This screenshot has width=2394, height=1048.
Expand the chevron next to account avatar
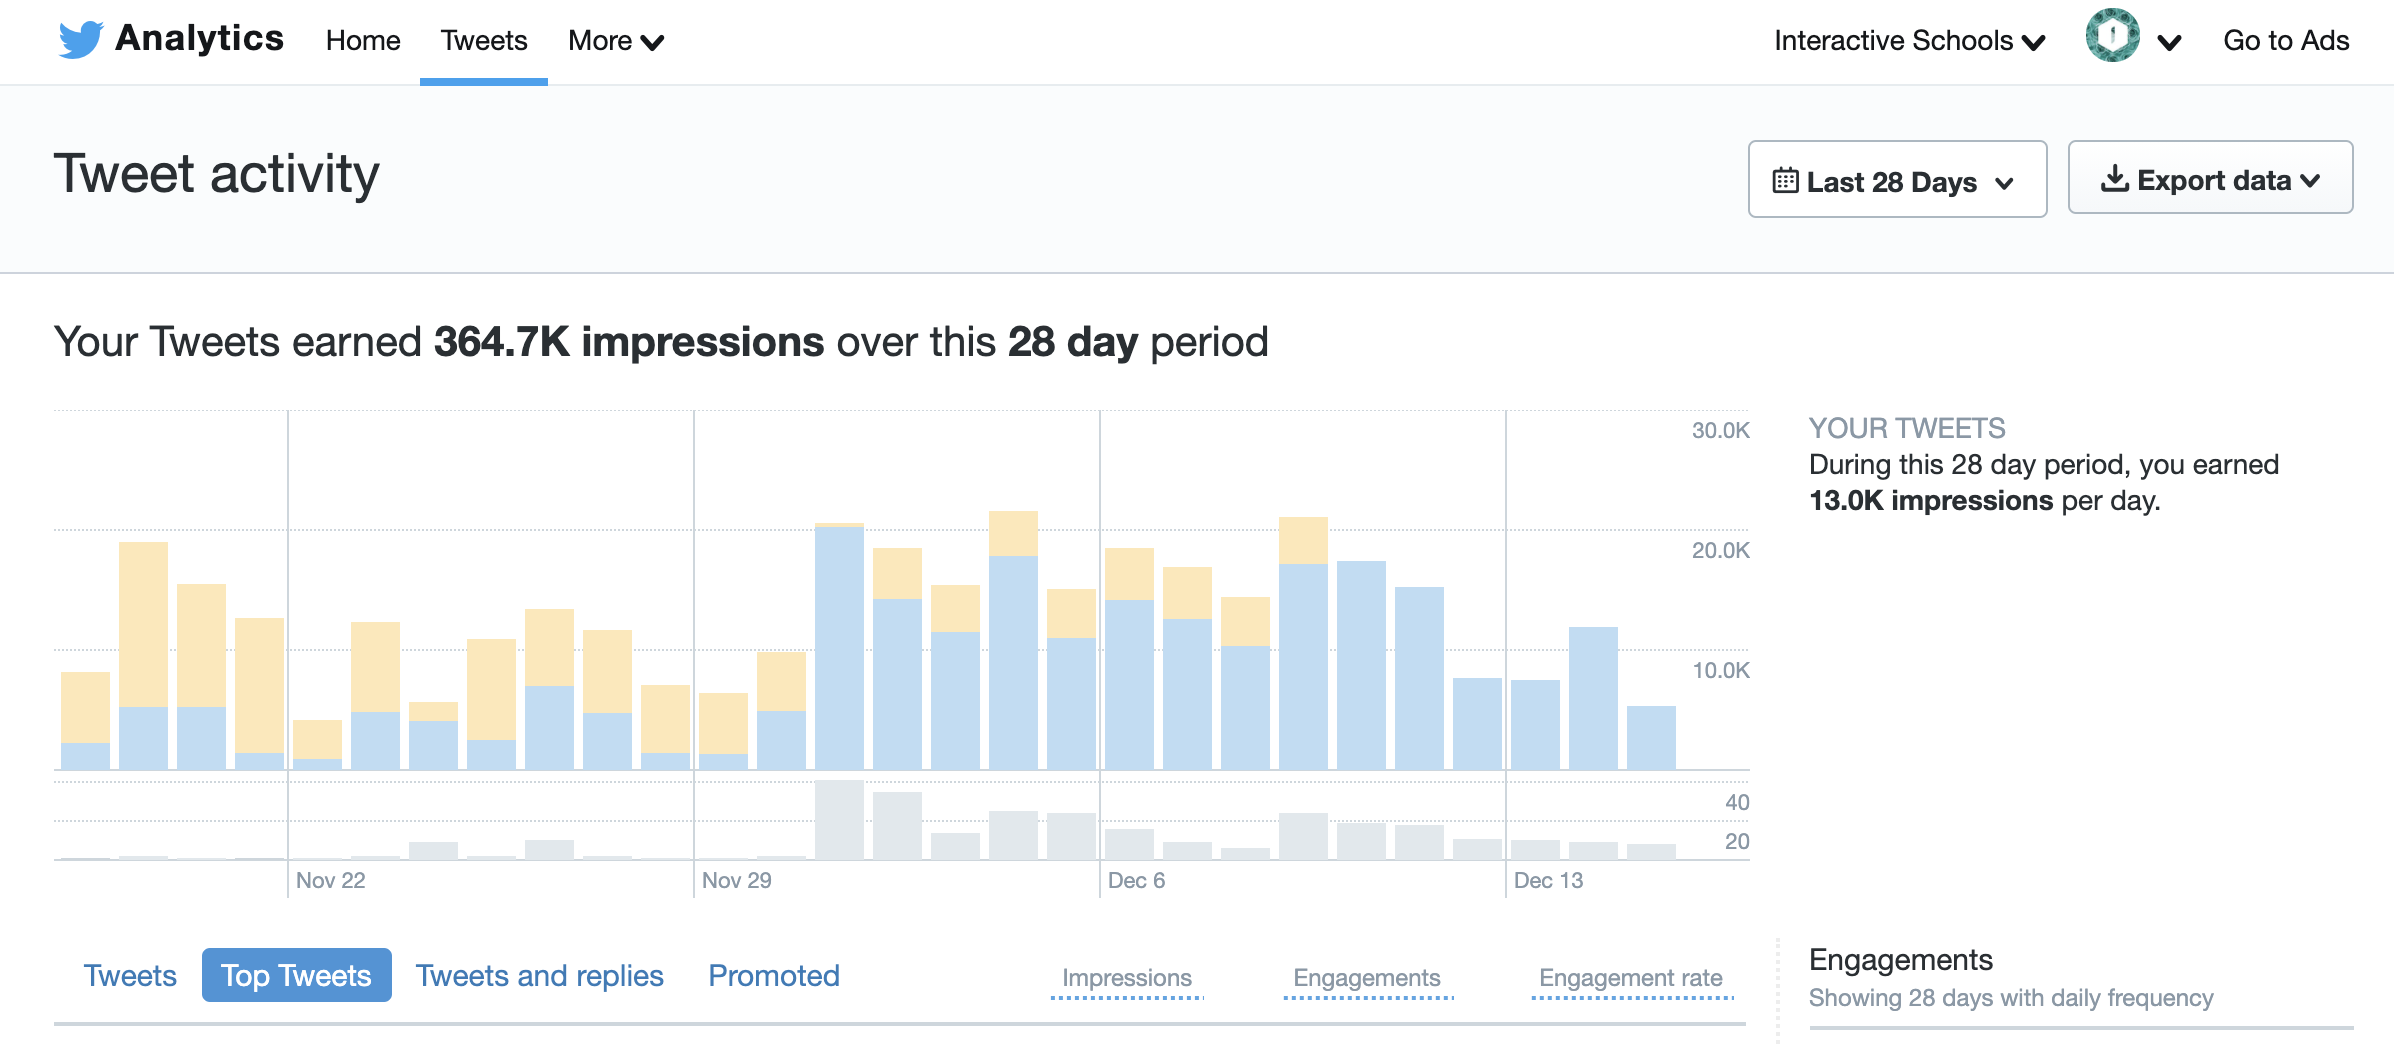tap(2169, 42)
